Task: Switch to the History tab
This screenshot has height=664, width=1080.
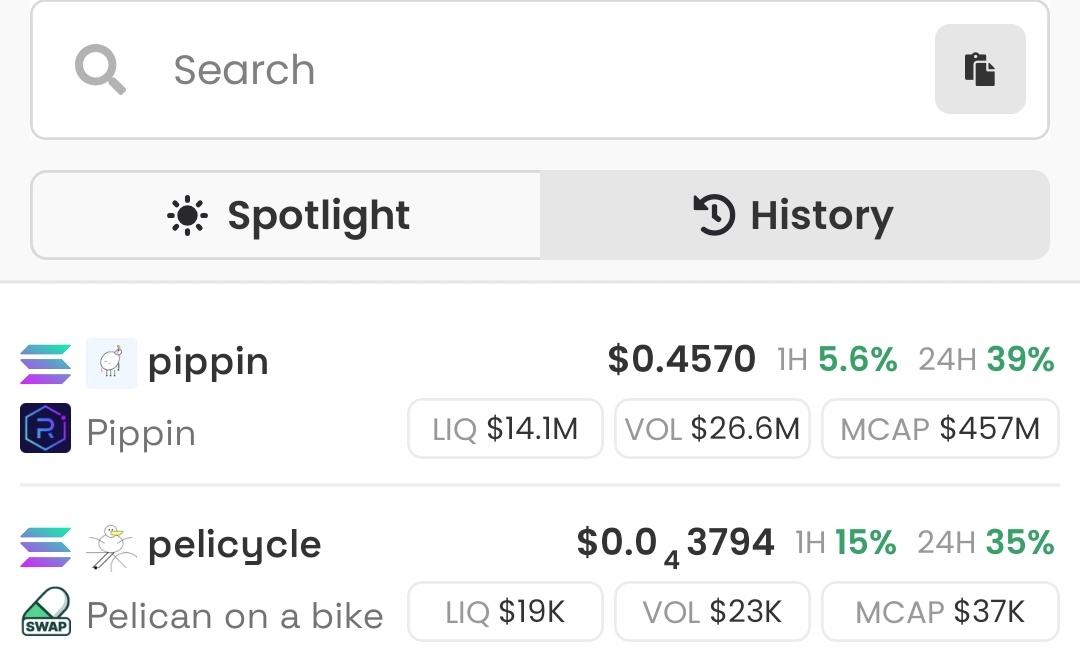Action: click(x=795, y=215)
